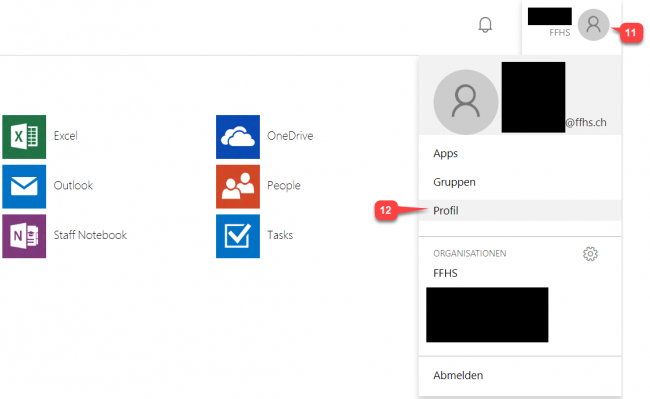
Task: Choose Abmelden to sign out
Action: 458,375
